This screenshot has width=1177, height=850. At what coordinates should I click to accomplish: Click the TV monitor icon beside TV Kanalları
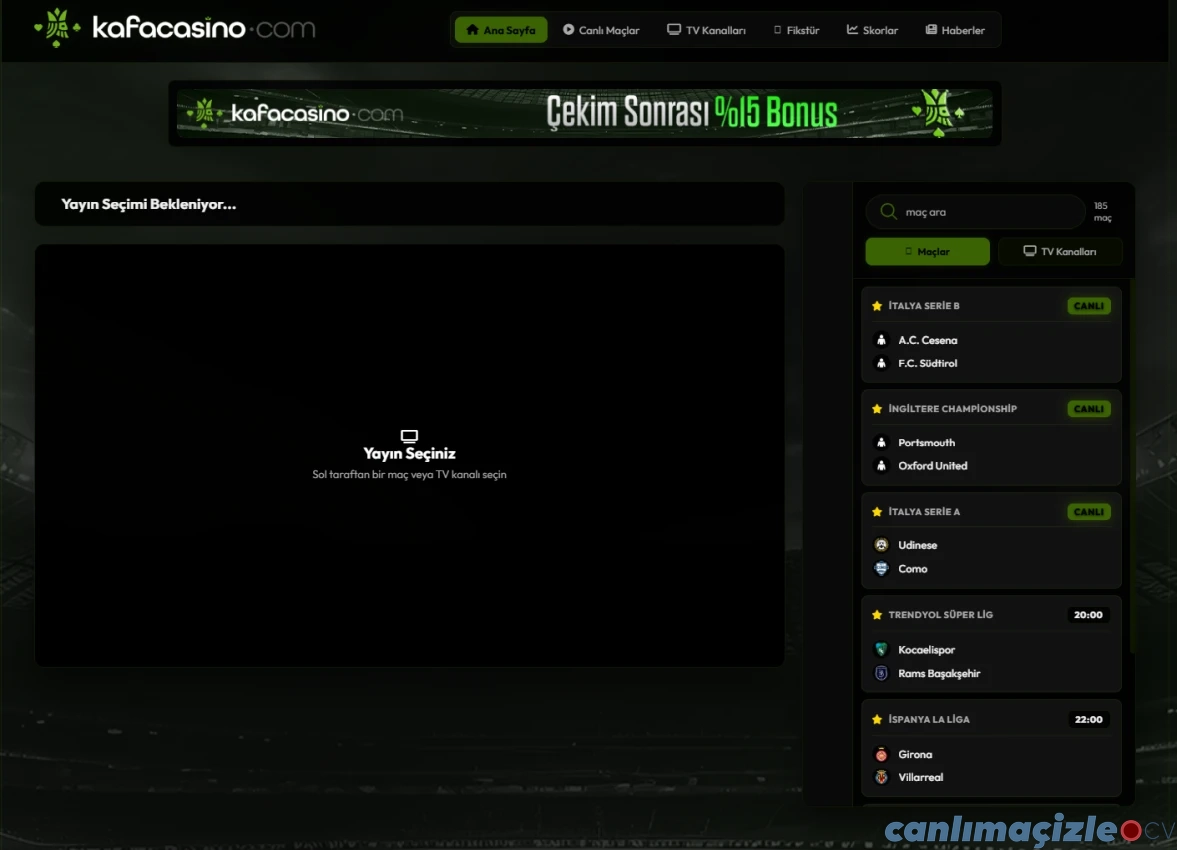click(672, 30)
